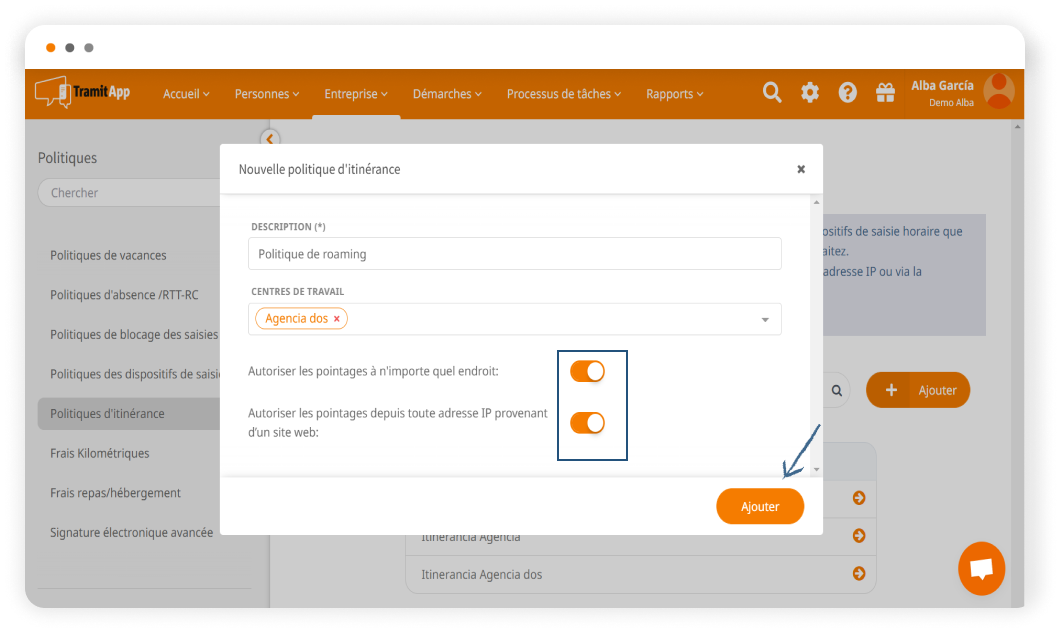Click the Ajouter button in dialog

[x=760, y=507]
